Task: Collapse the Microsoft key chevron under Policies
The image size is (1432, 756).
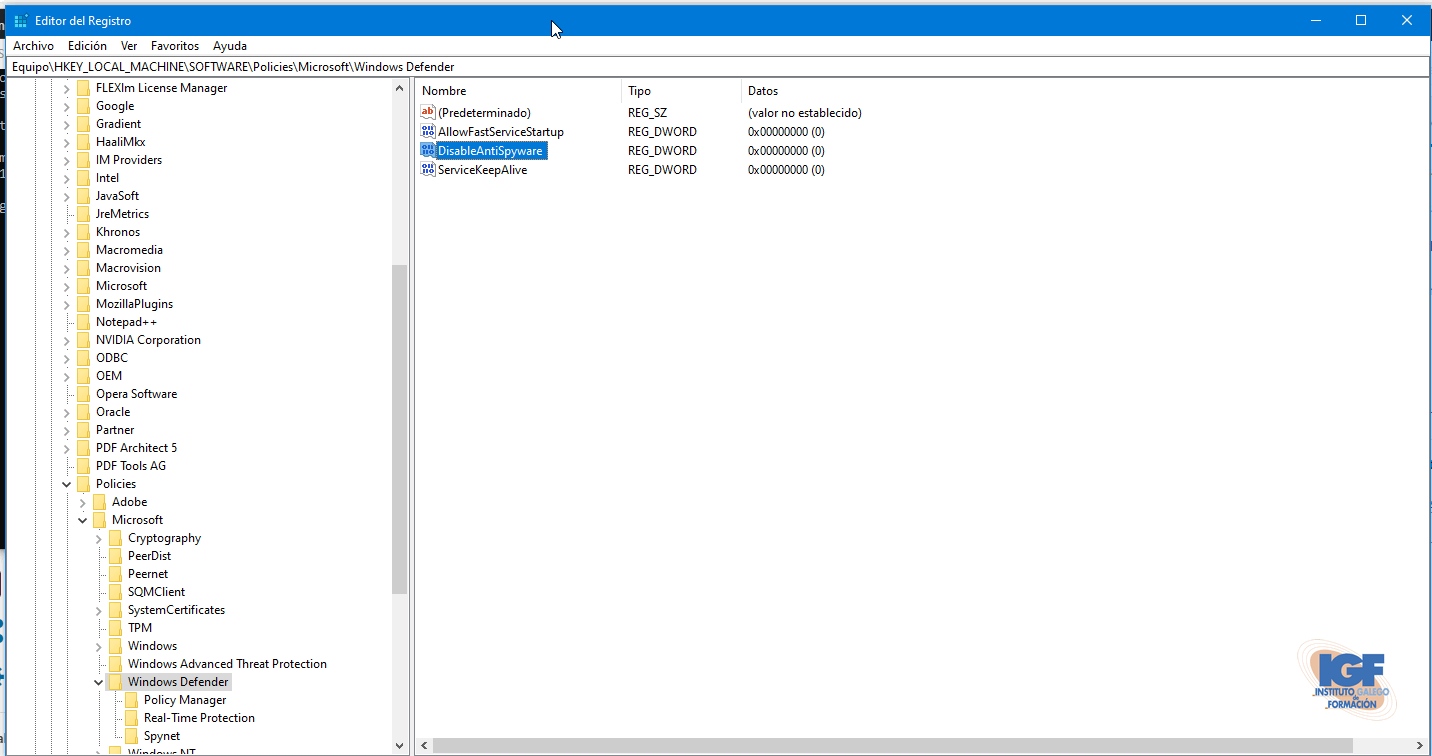Action: point(83,520)
